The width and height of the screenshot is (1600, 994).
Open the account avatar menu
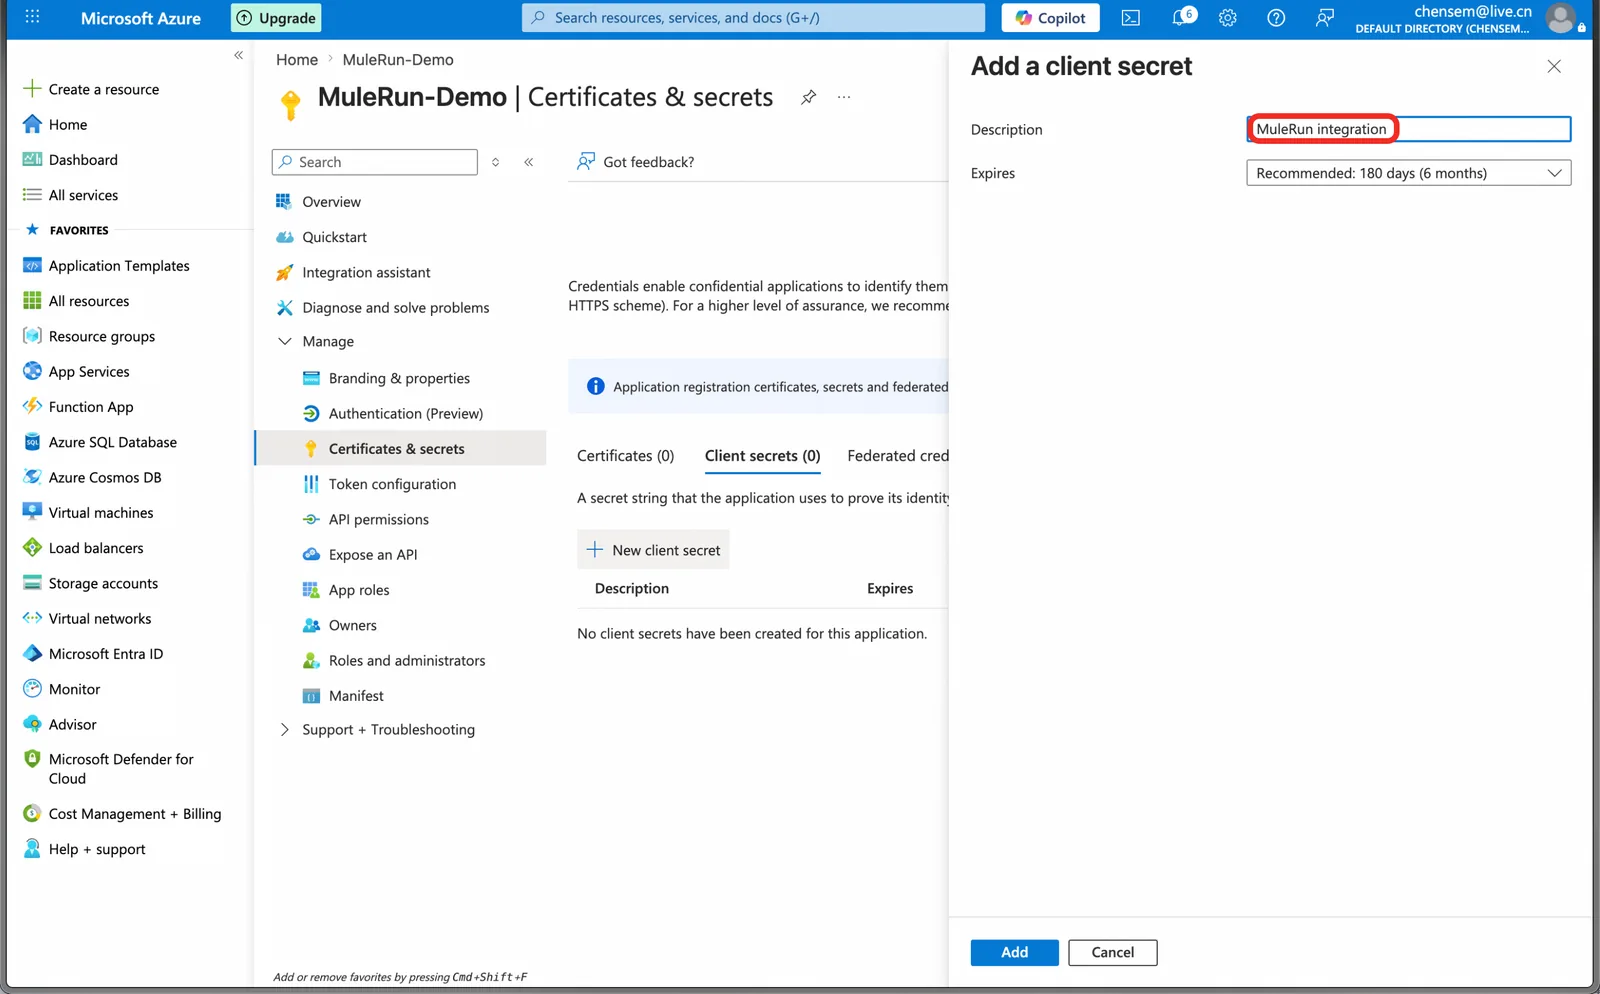point(1561,18)
